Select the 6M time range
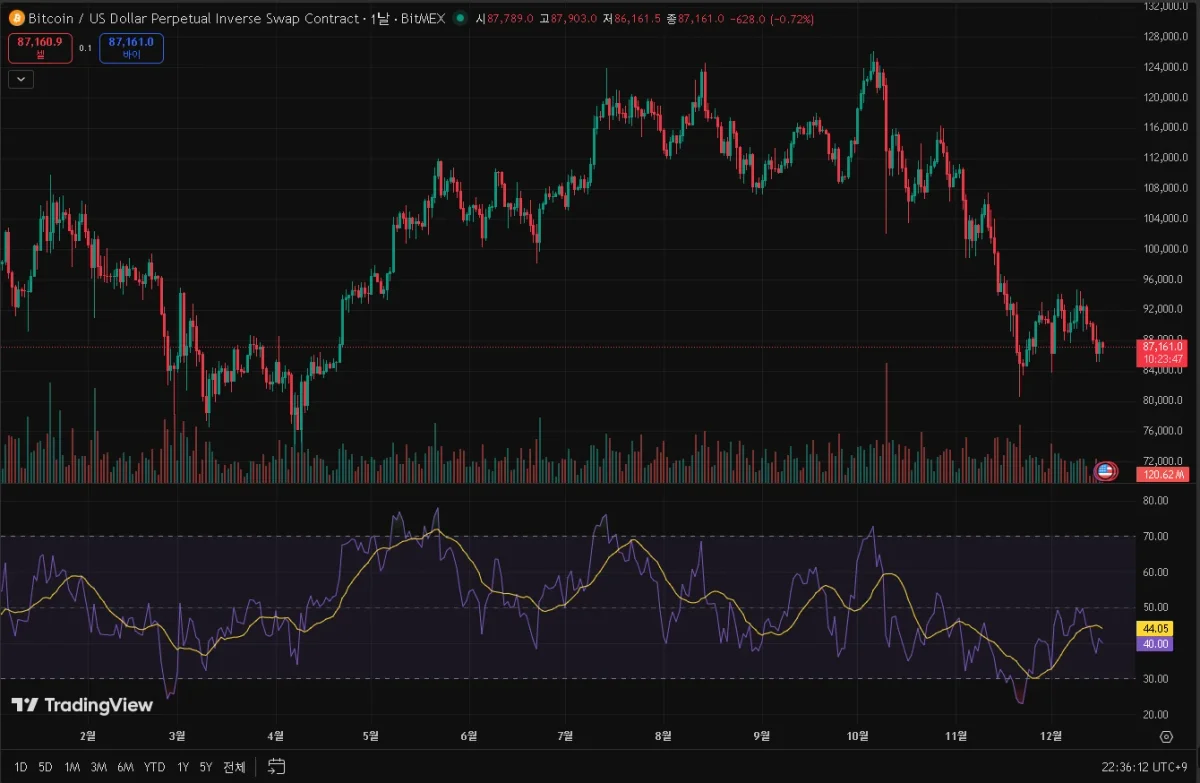1200x783 pixels. 125,767
